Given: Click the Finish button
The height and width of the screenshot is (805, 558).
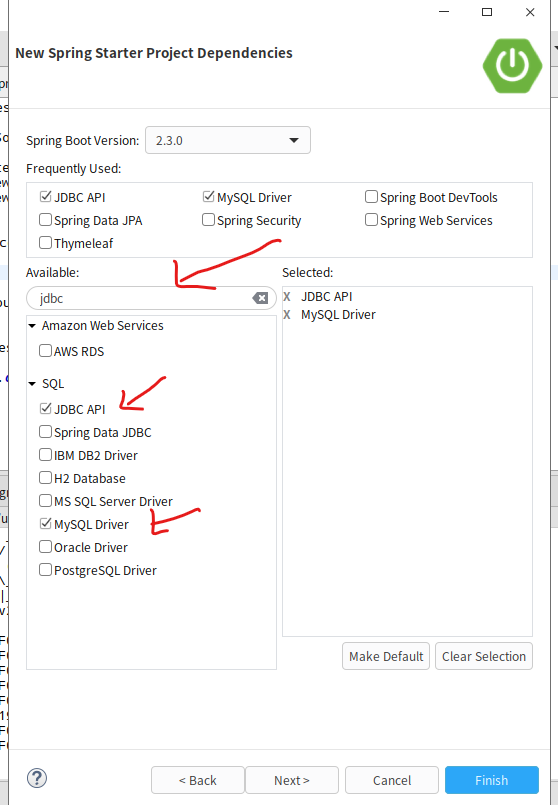Looking at the screenshot, I should (x=491, y=780).
